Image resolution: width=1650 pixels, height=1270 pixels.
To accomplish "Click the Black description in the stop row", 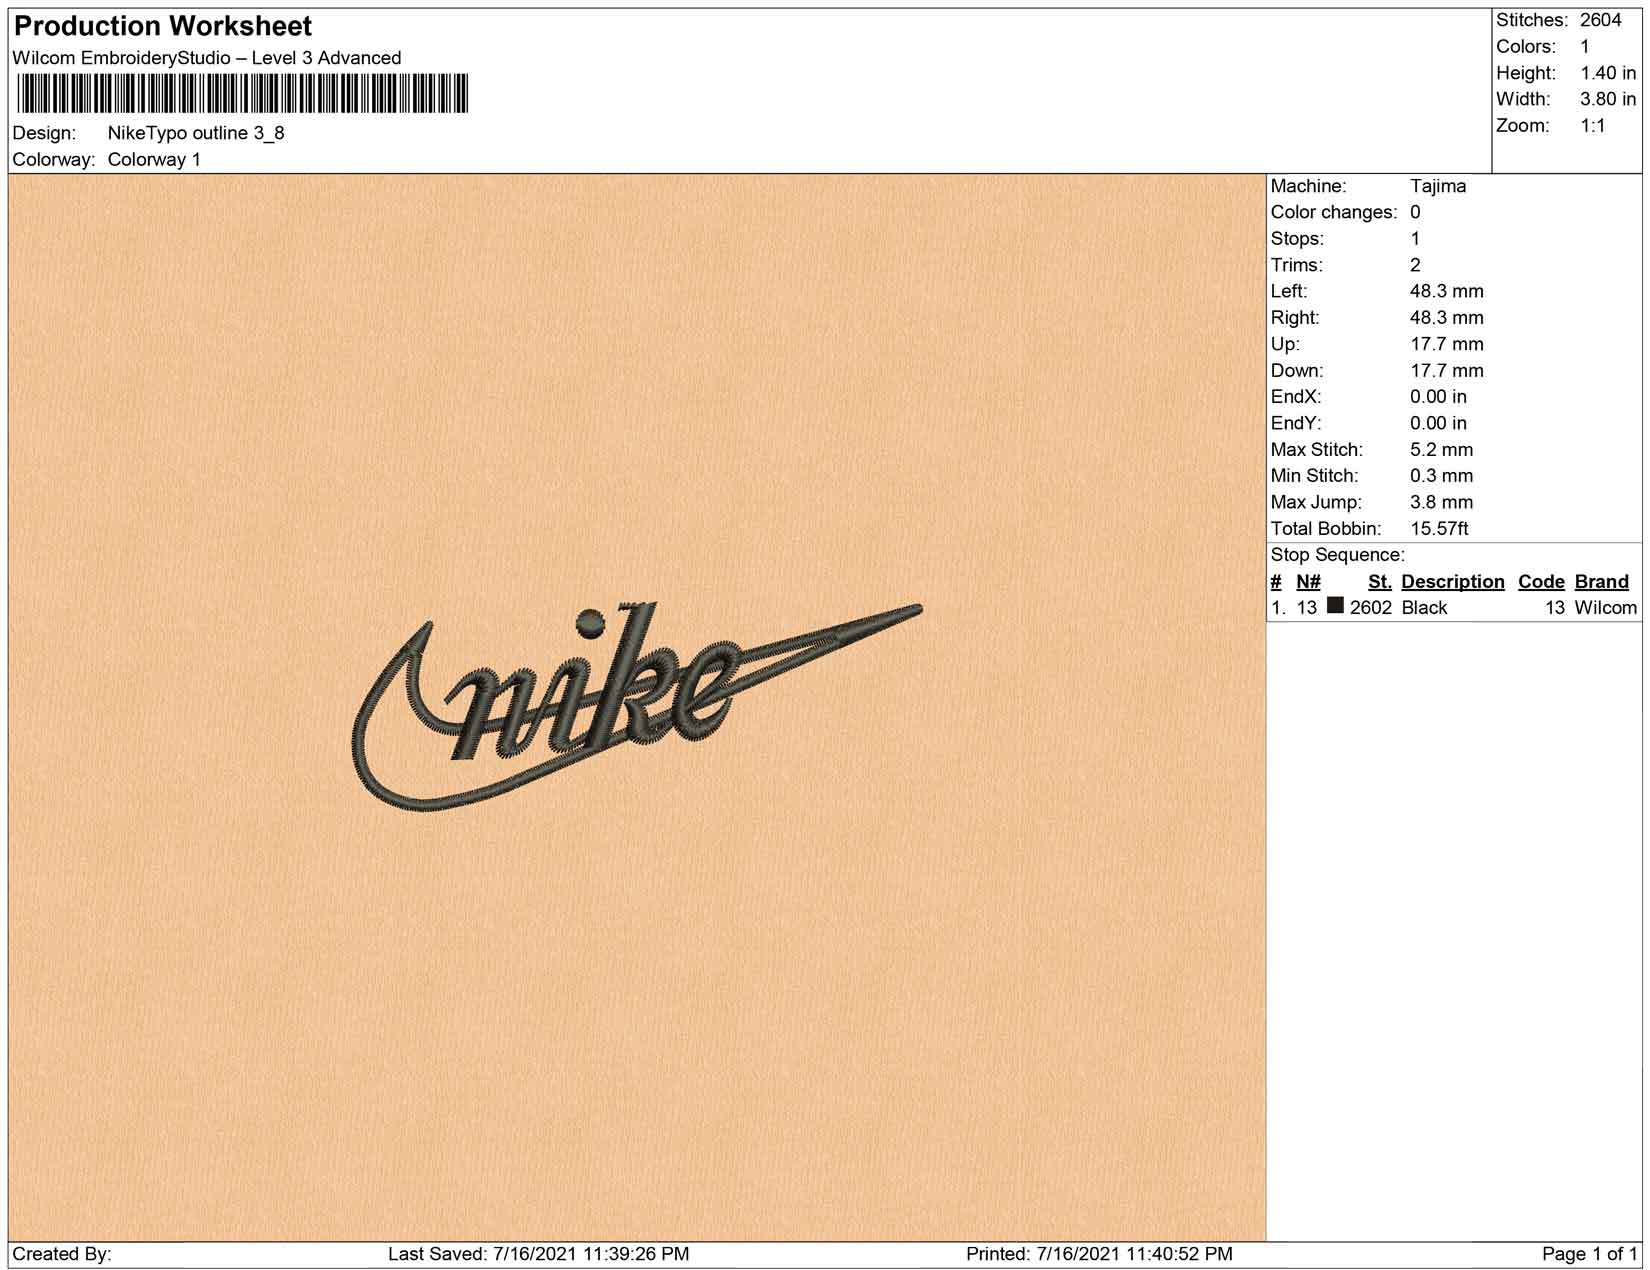I will pyautogui.click(x=1424, y=608).
